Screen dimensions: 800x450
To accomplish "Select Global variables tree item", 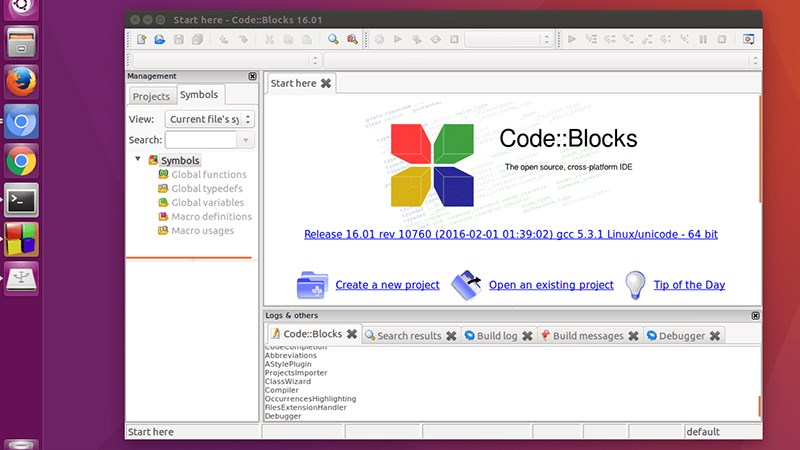I will click(207, 203).
